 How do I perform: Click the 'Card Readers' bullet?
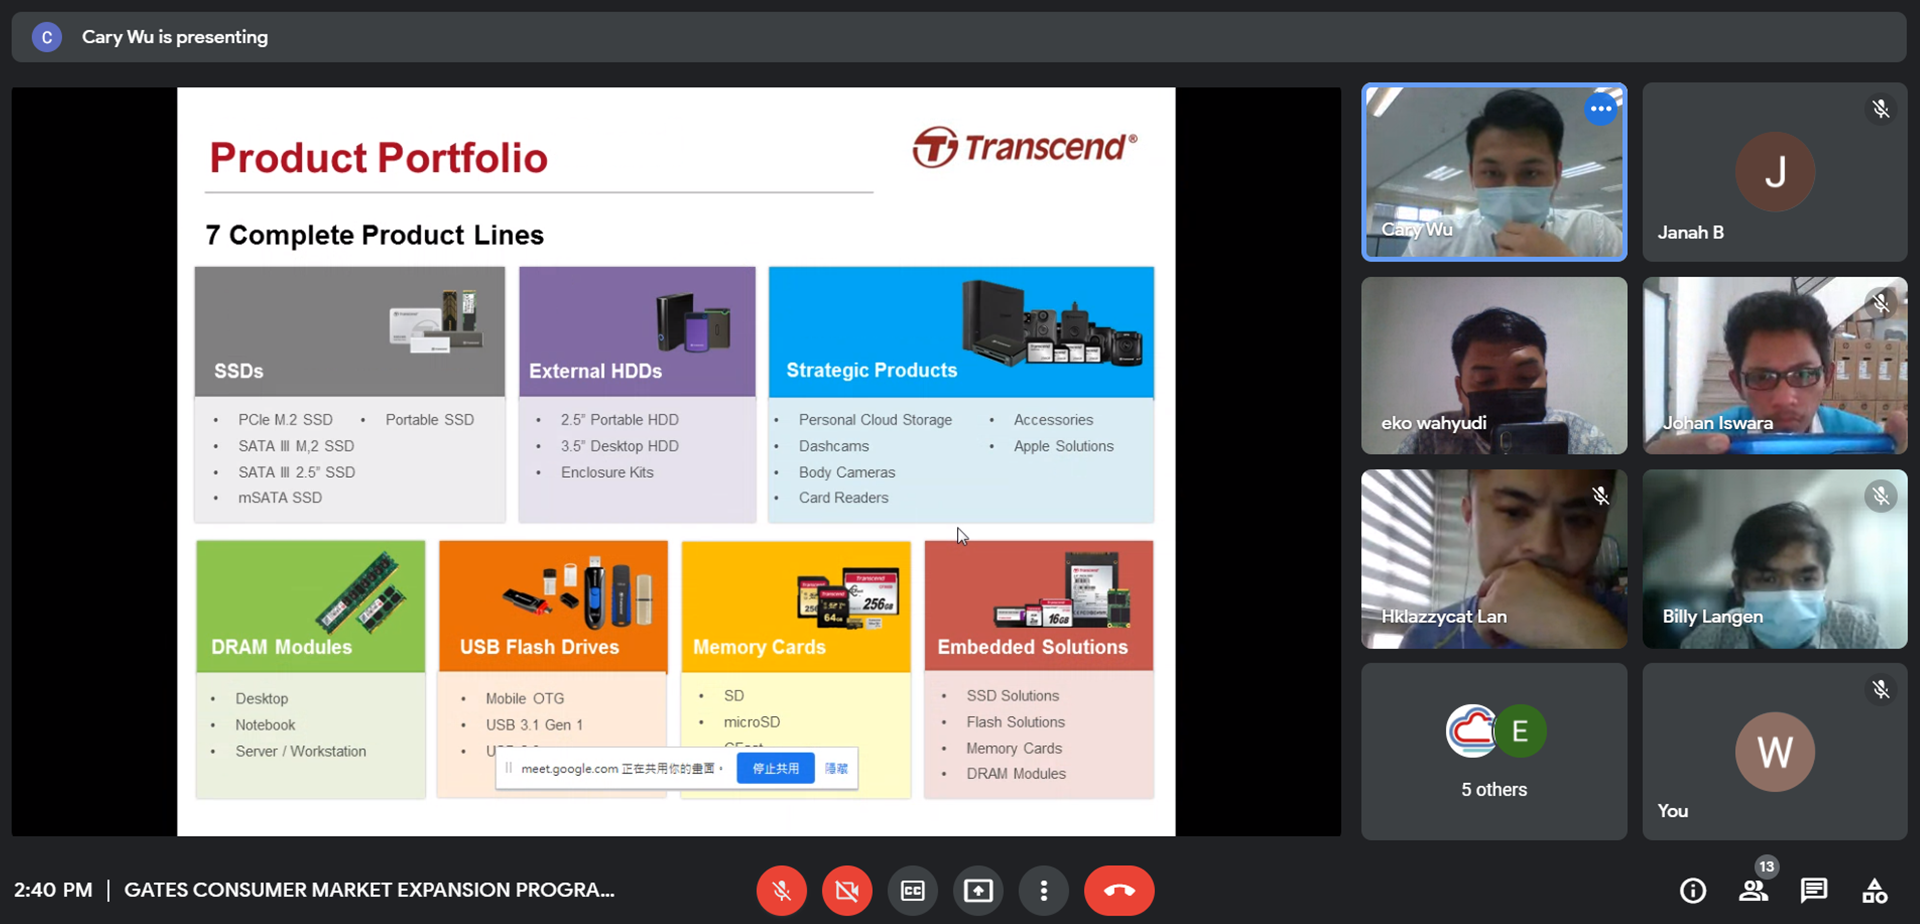[843, 498]
